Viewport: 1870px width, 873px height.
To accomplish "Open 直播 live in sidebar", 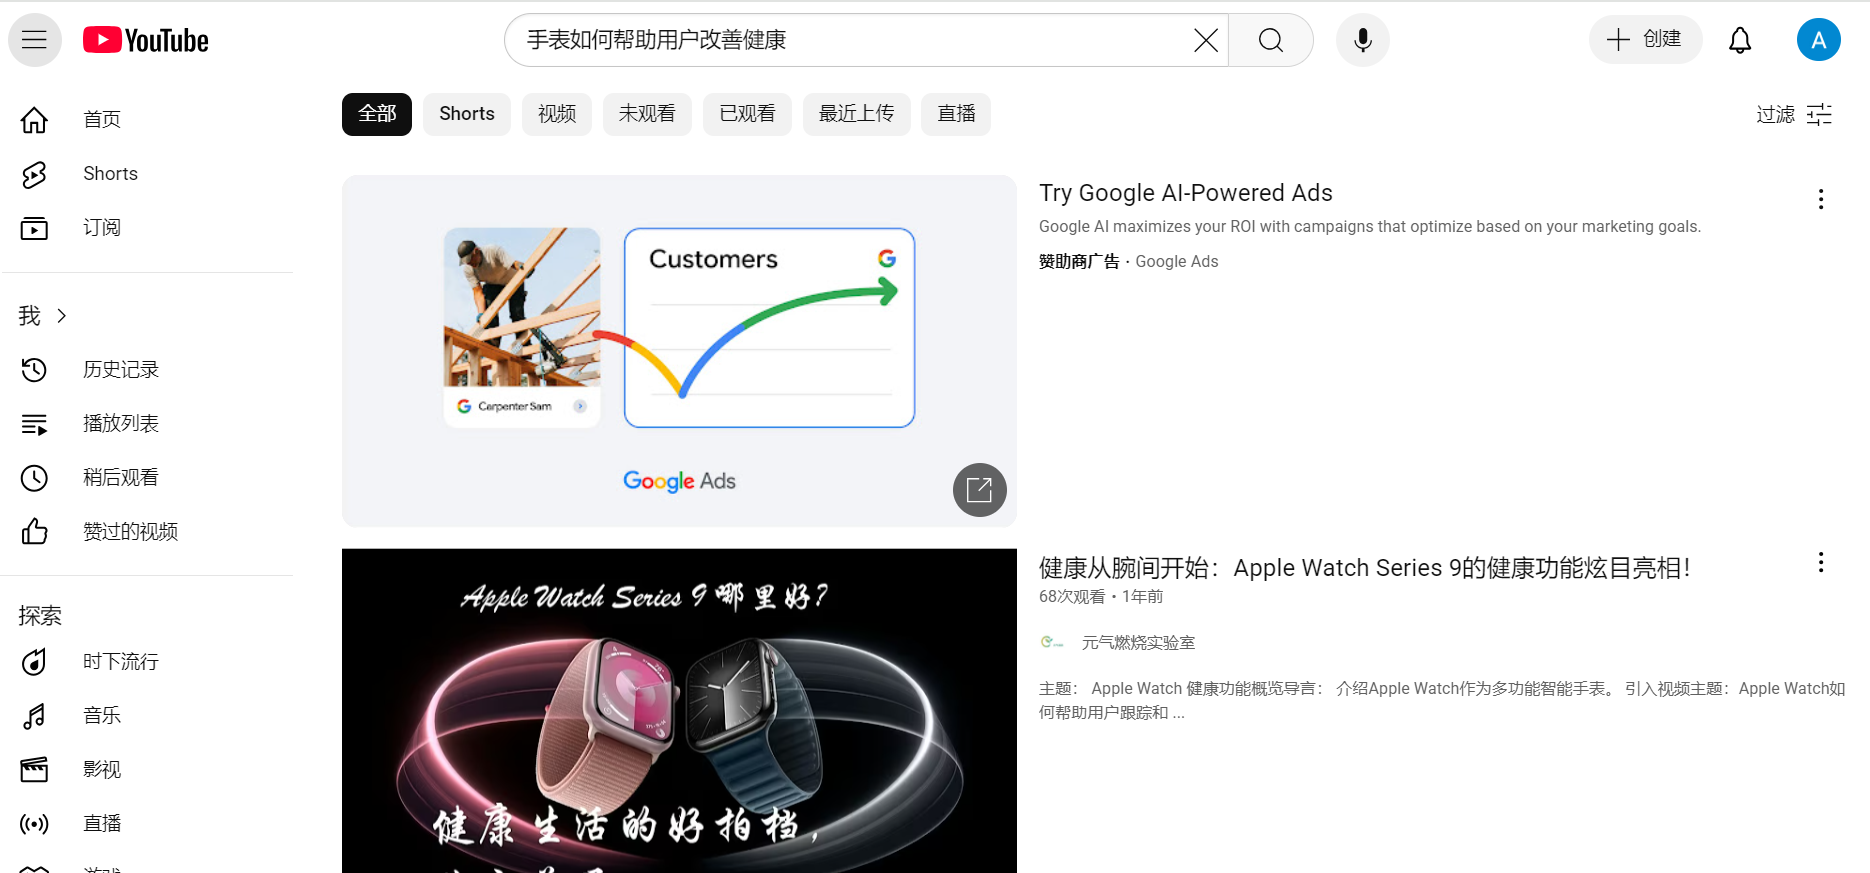I will tap(148, 824).
